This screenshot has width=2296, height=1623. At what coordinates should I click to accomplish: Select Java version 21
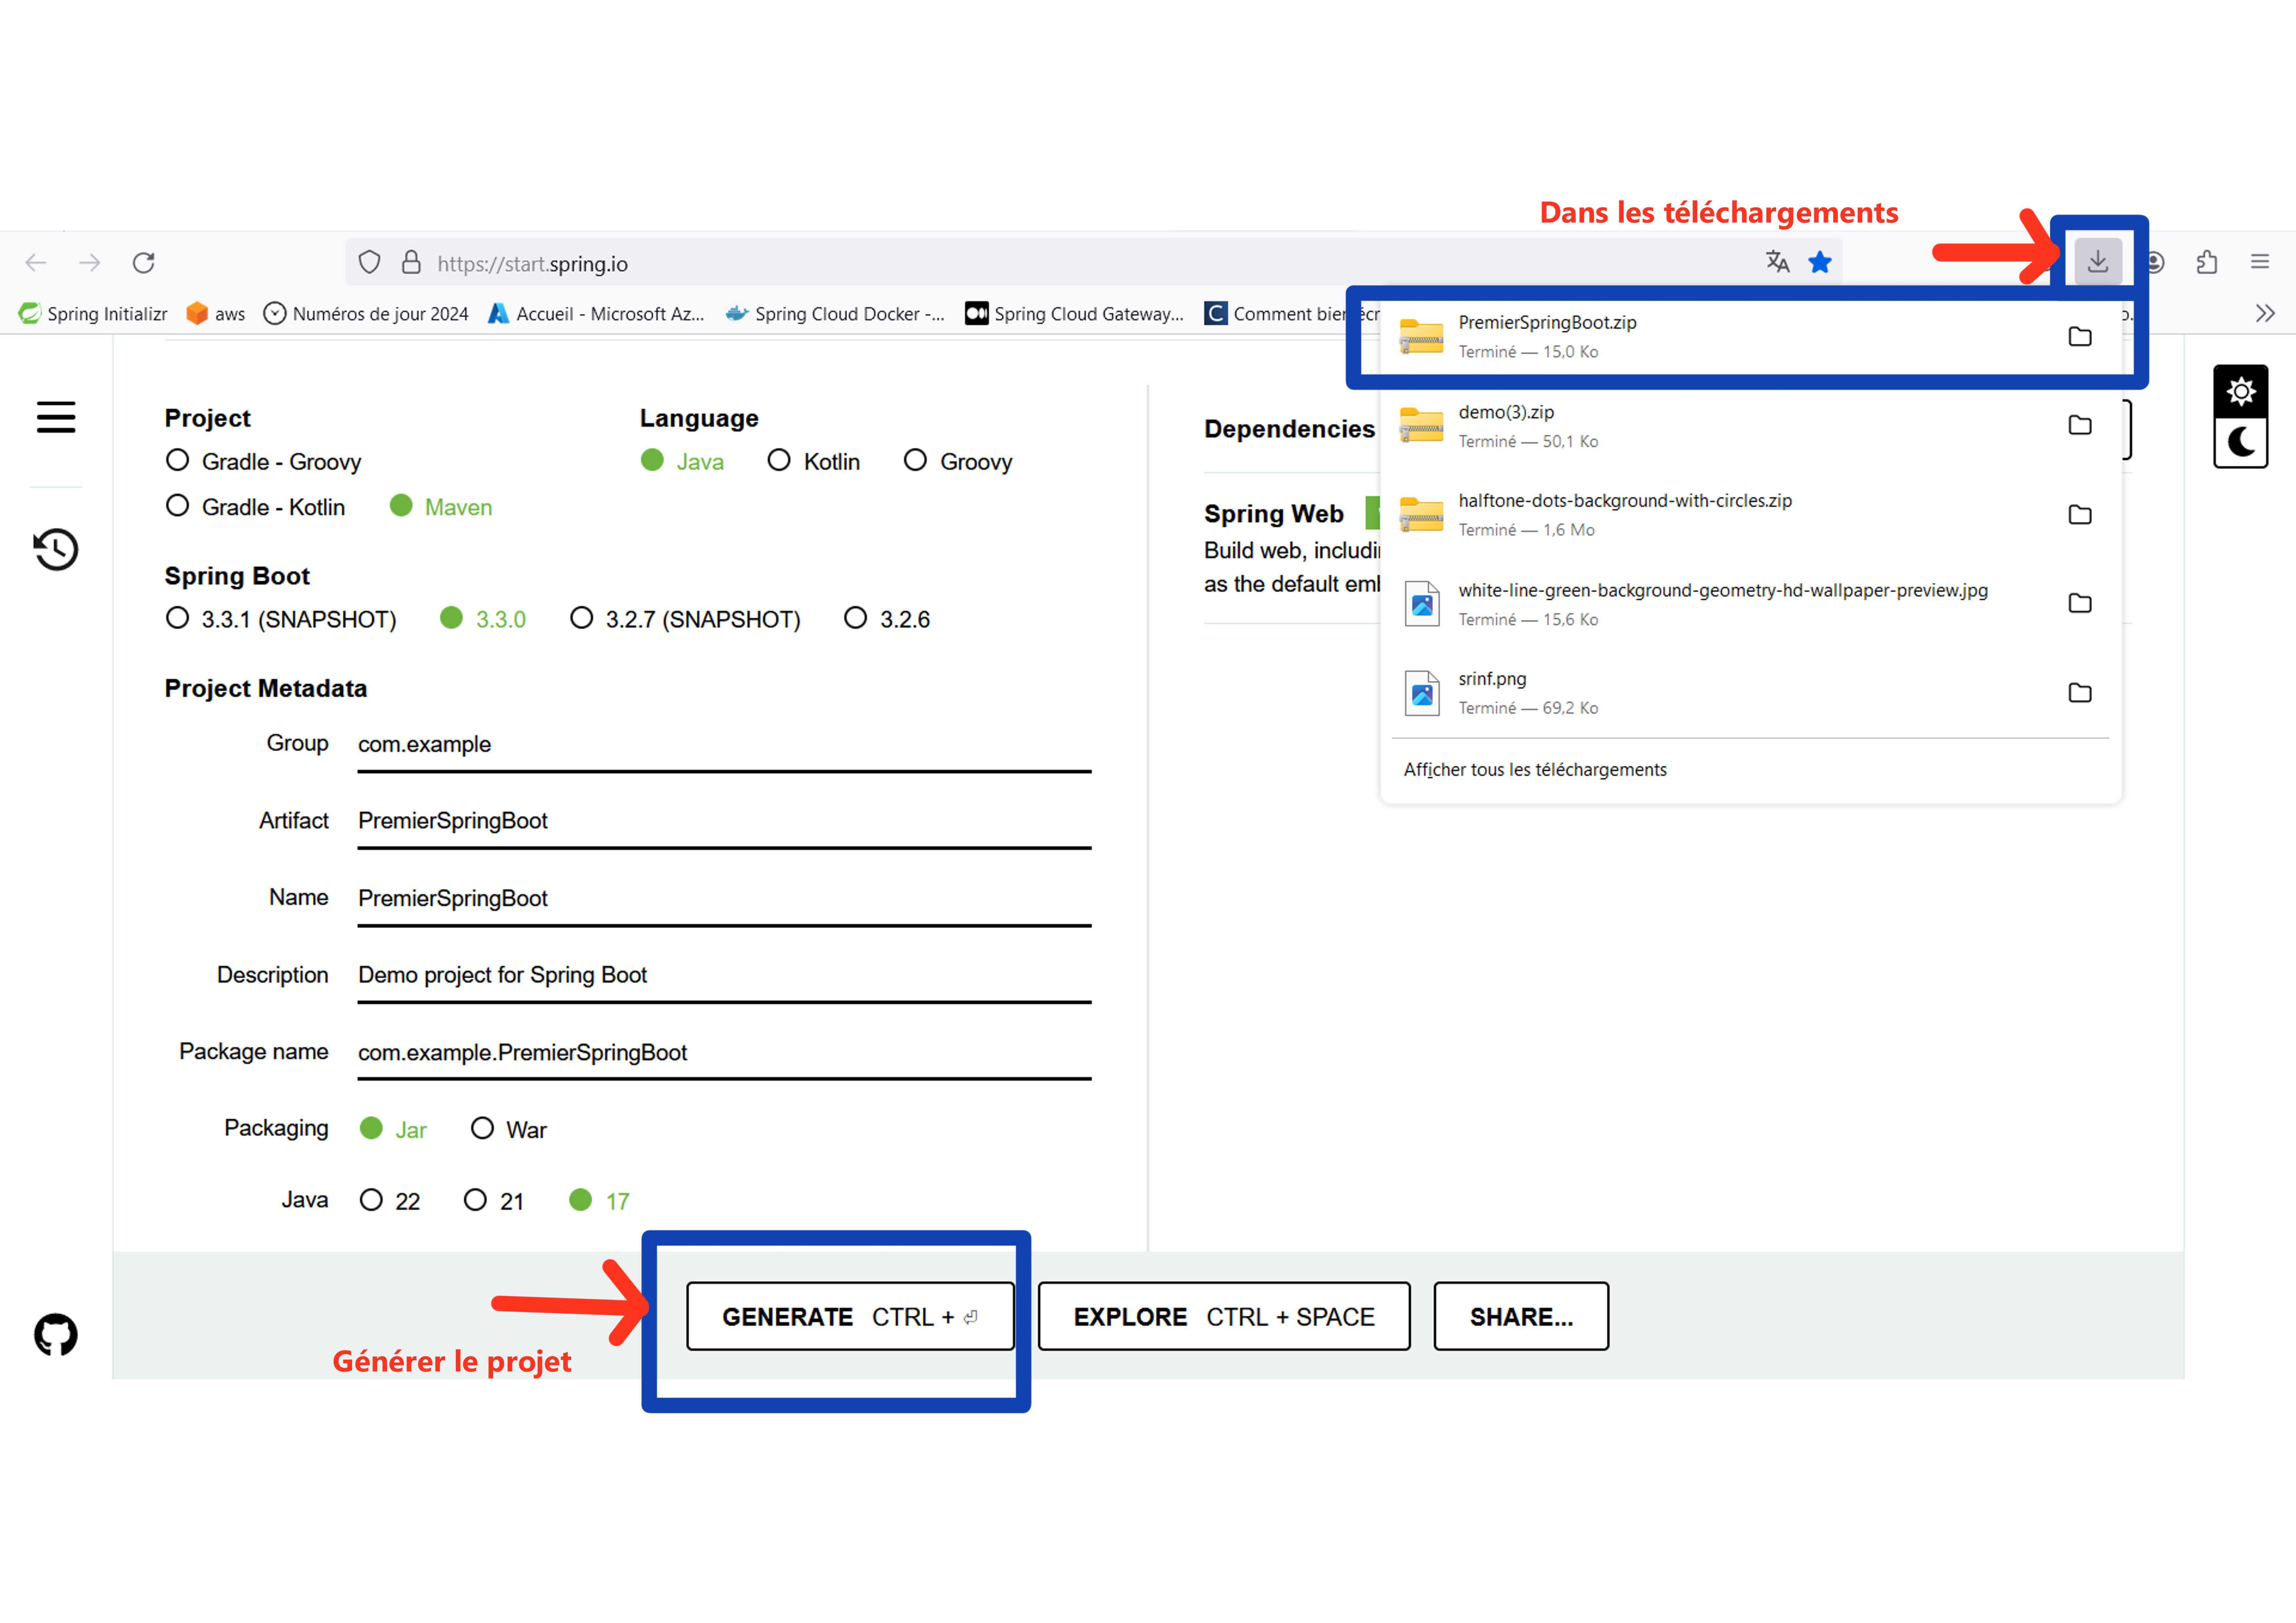494,1200
